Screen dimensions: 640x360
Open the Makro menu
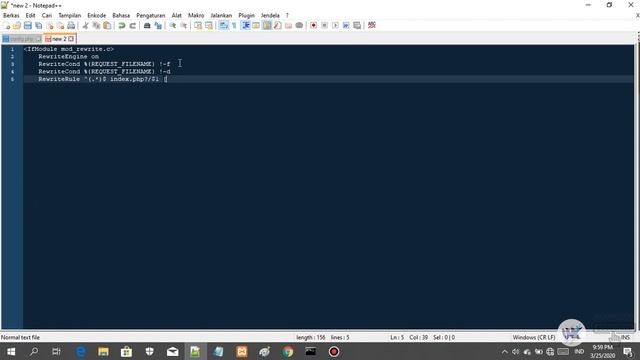coord(196,16)
